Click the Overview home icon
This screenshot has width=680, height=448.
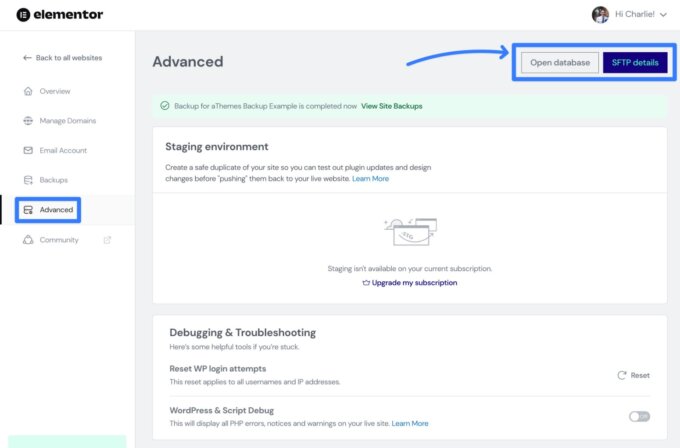[x=28, y=91]
